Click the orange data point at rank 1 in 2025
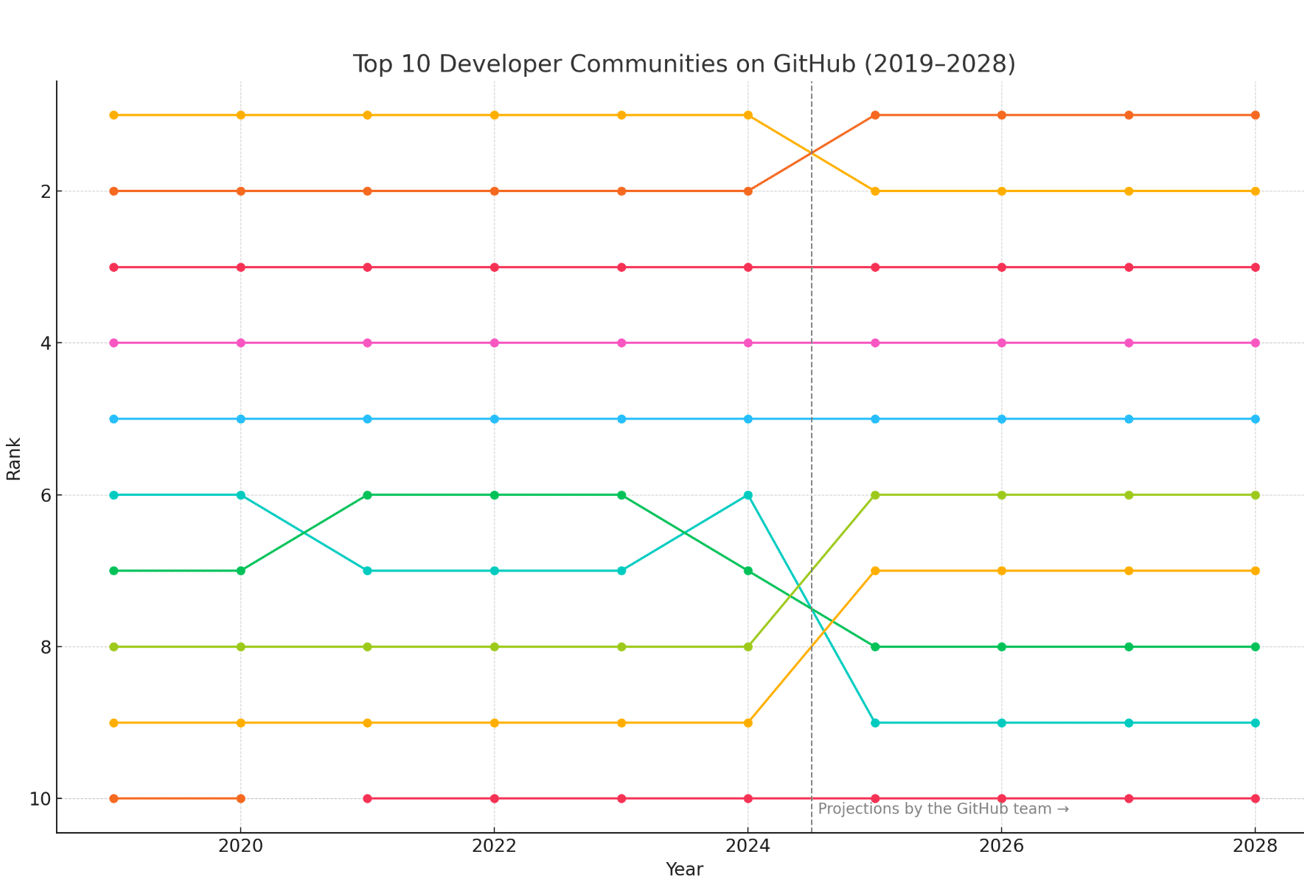 (875, 115)
